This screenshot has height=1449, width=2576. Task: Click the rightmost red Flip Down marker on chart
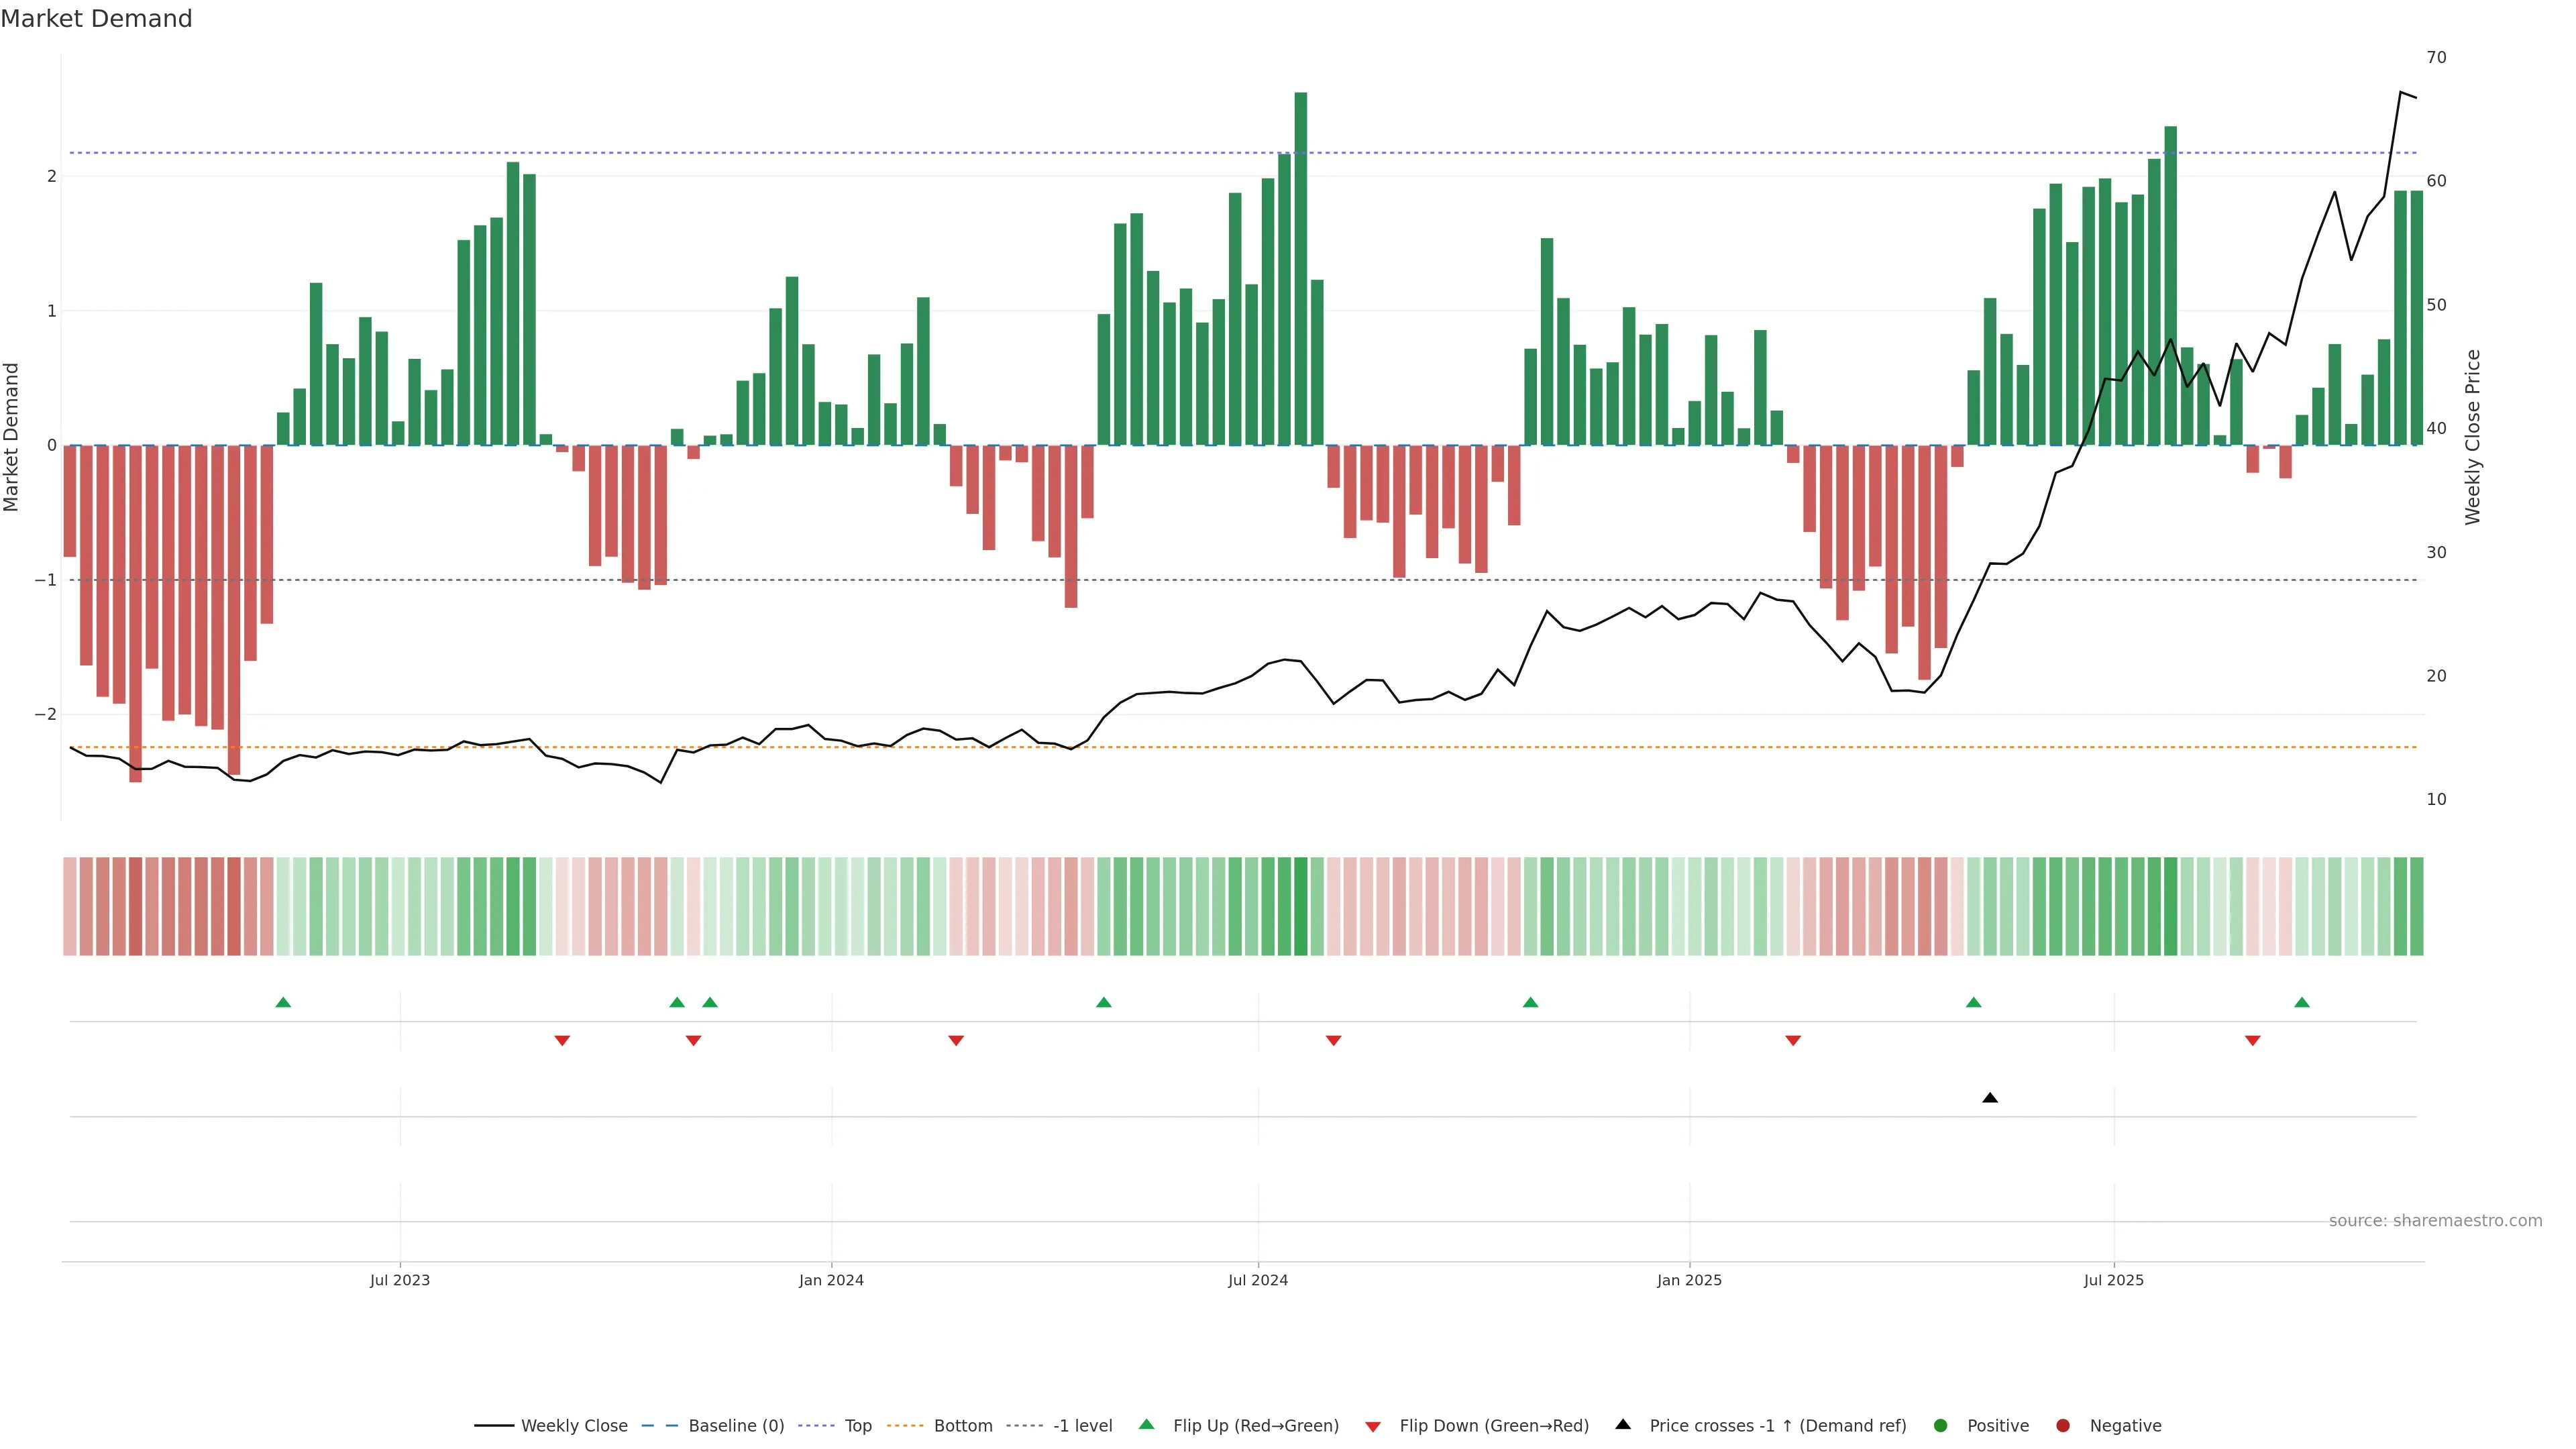2252,1041
